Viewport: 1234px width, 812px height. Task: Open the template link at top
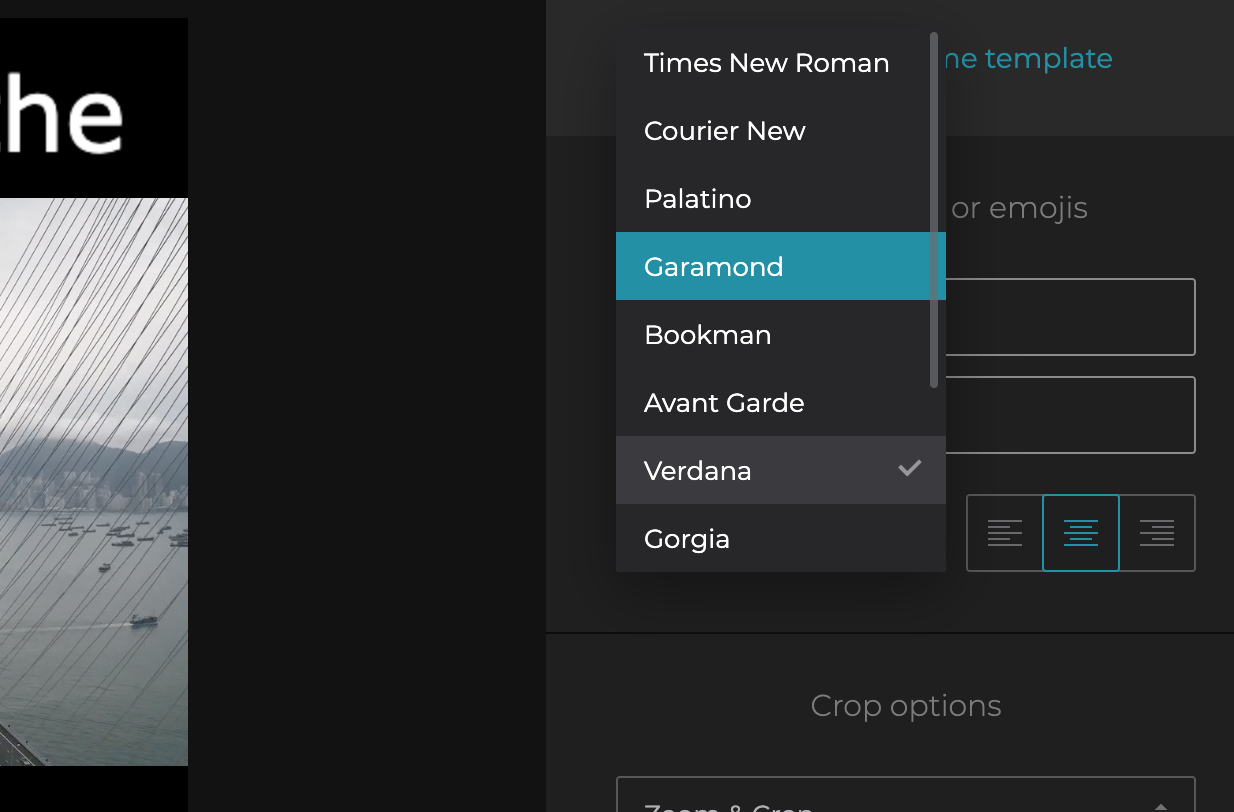[x=1028, y=59]
